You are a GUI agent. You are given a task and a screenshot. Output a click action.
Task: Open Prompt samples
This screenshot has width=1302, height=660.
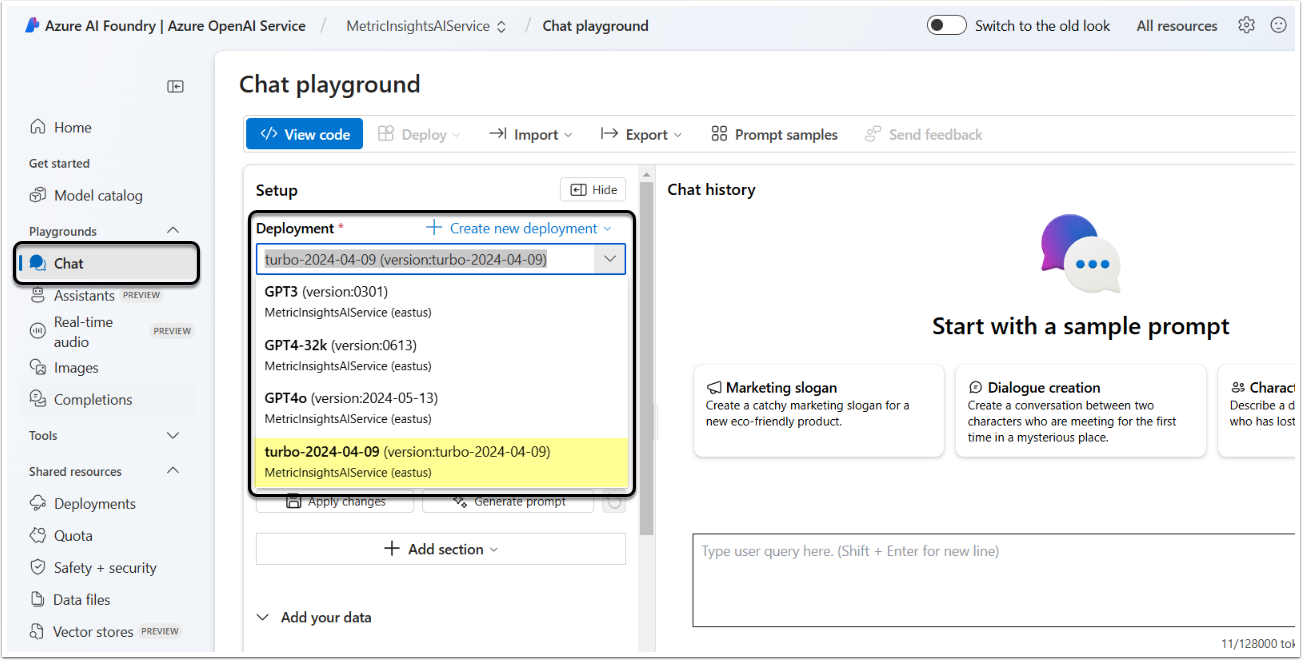[775, 134]
